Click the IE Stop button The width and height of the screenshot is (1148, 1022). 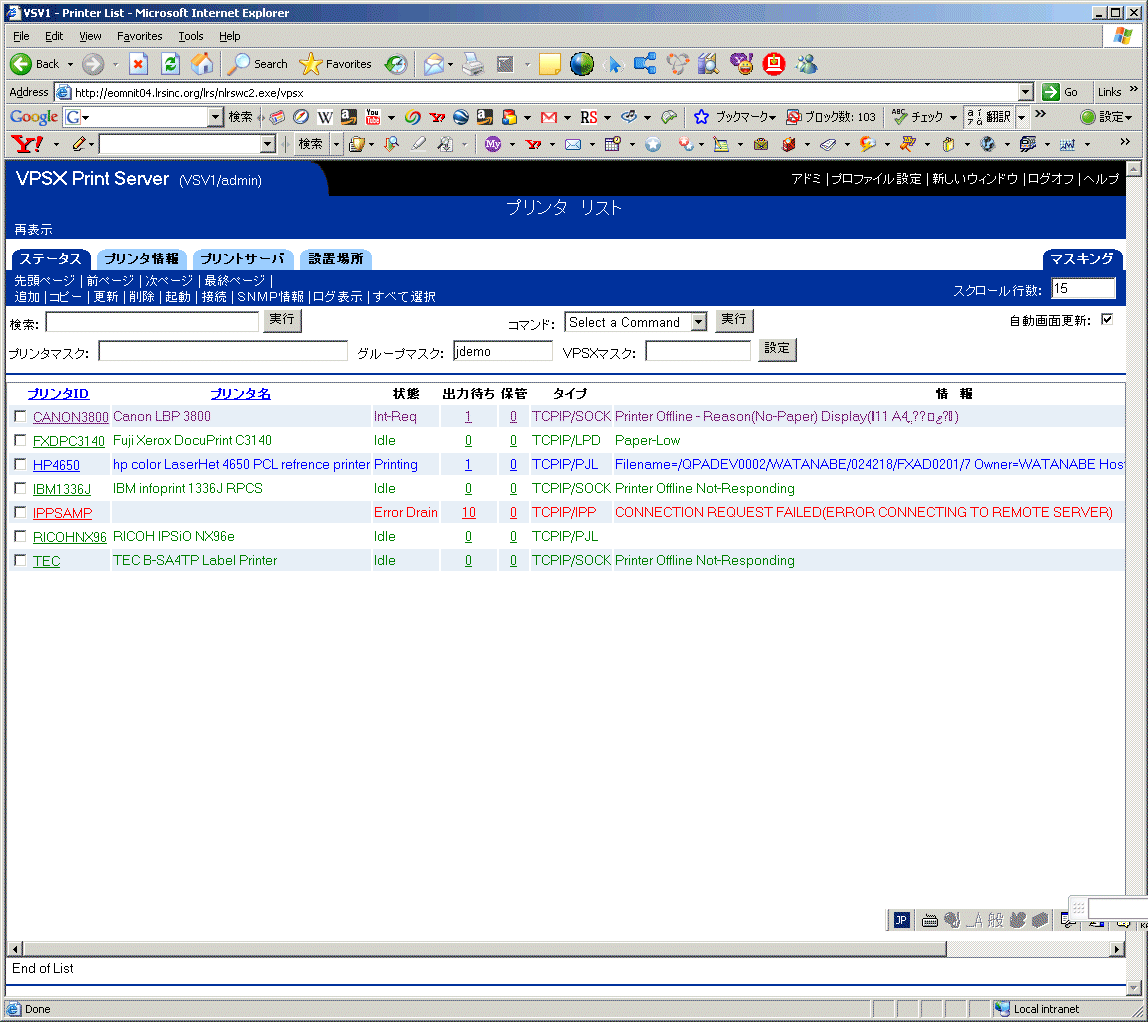139,64
